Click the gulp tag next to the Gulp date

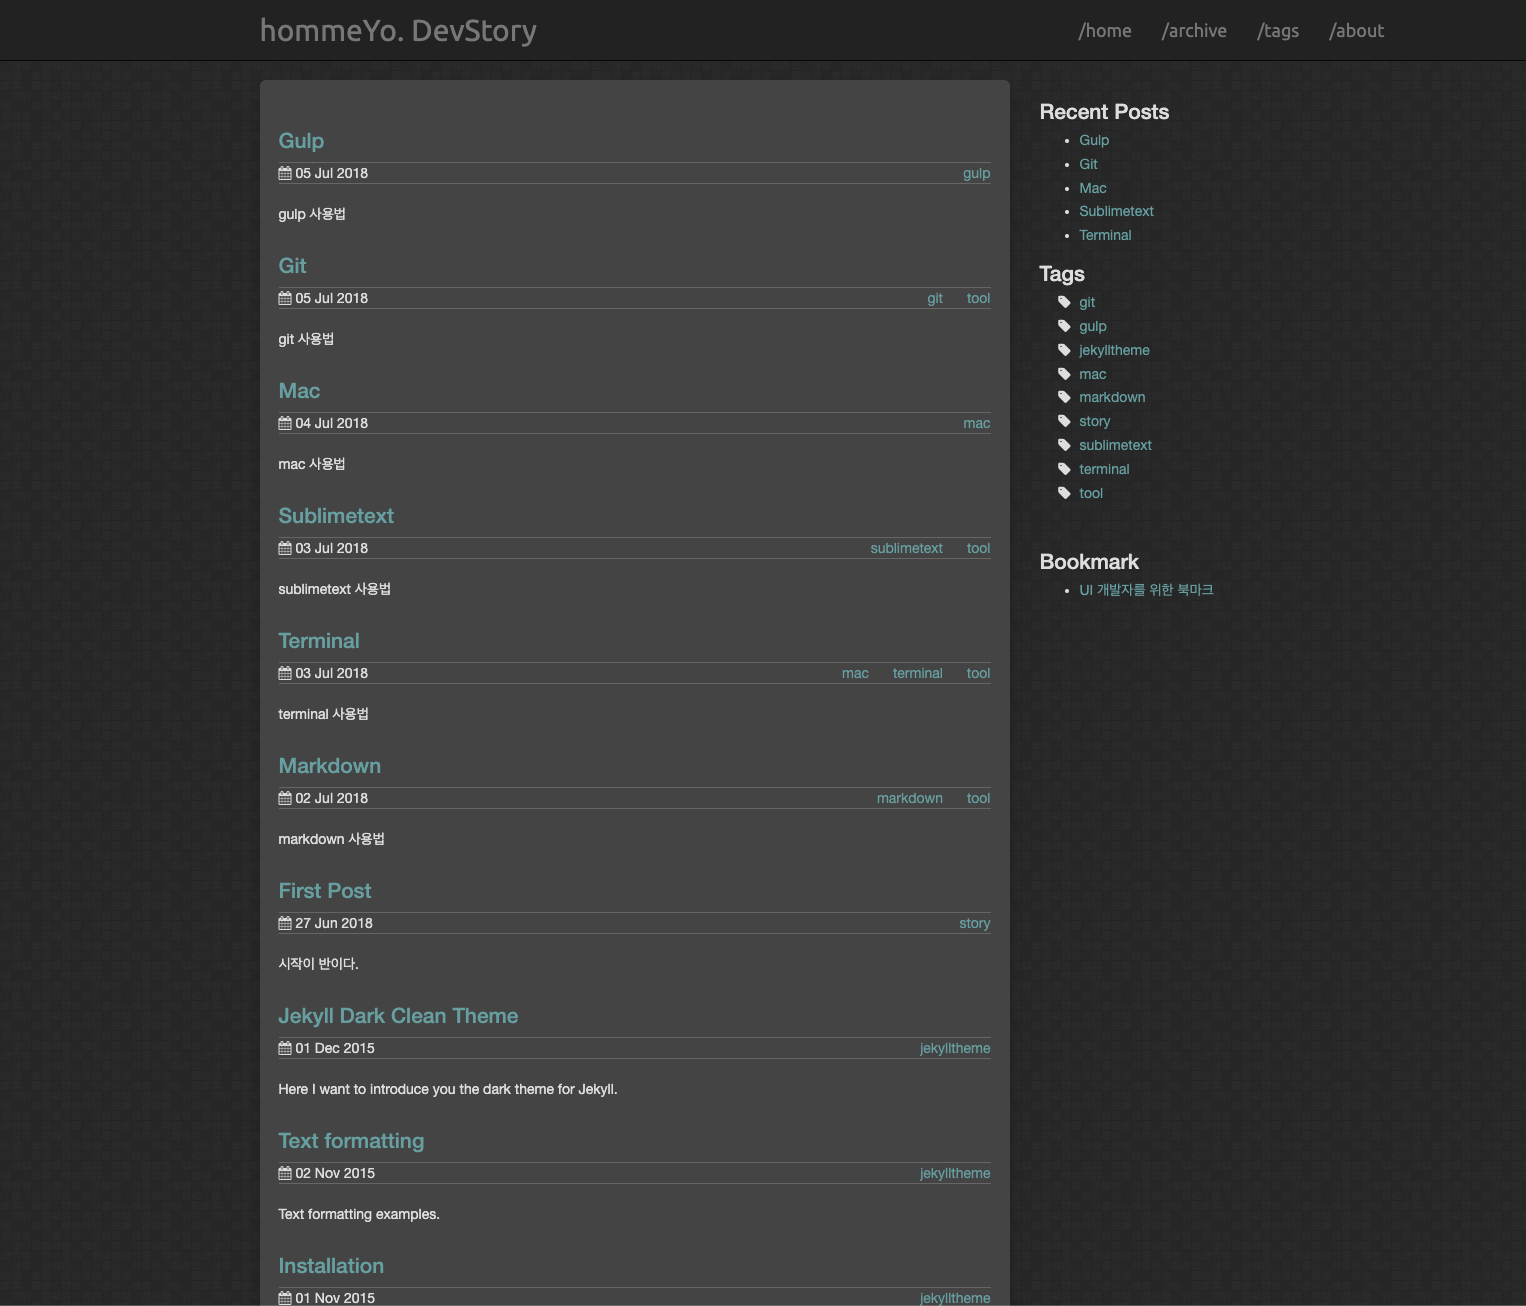coord(975,173)
